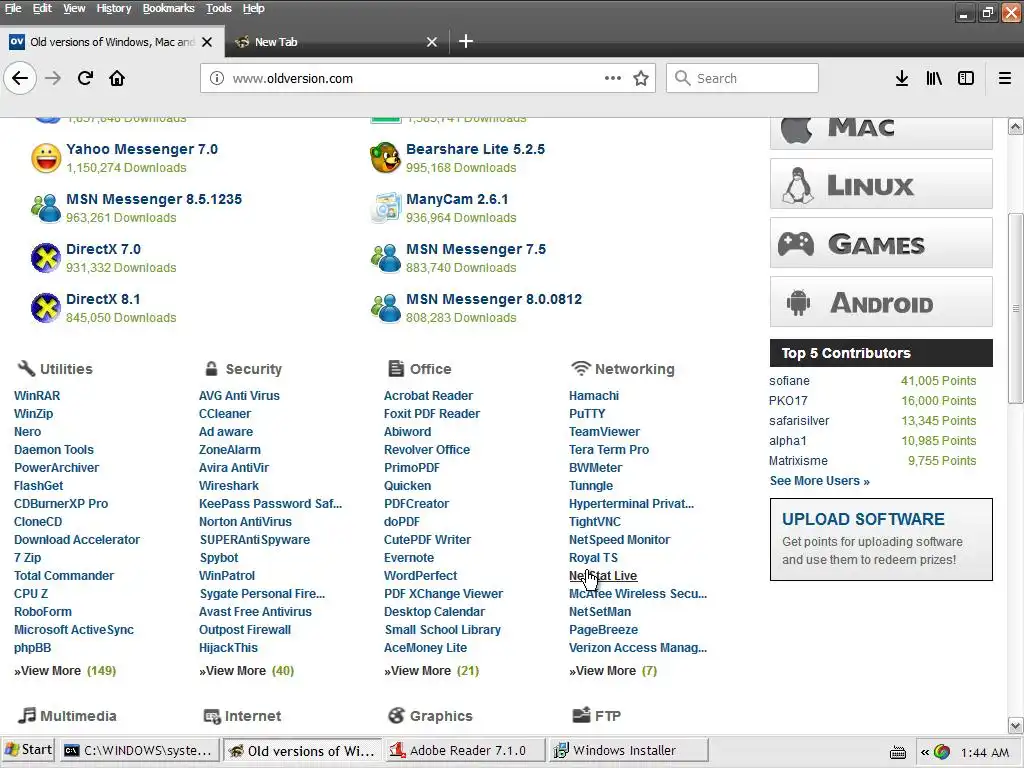This screenshot has width=1024, height=768.
Task: Open the Tools menu
Action: point(219,8)
